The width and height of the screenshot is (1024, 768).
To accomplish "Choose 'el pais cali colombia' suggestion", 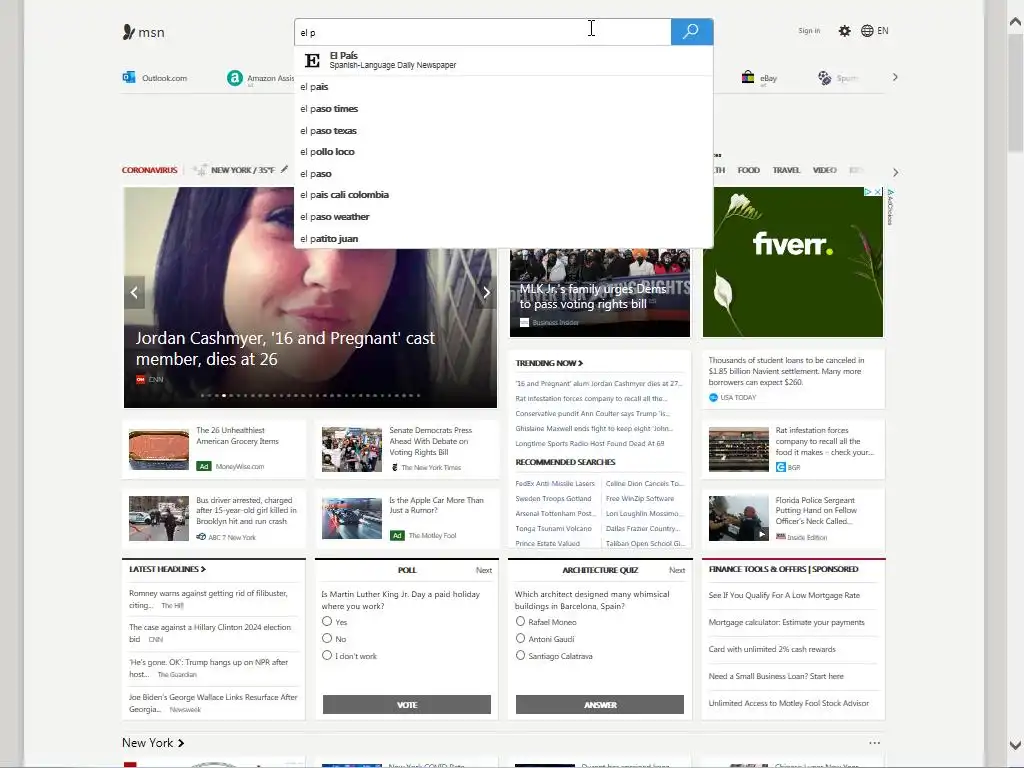I will point(504,195).
